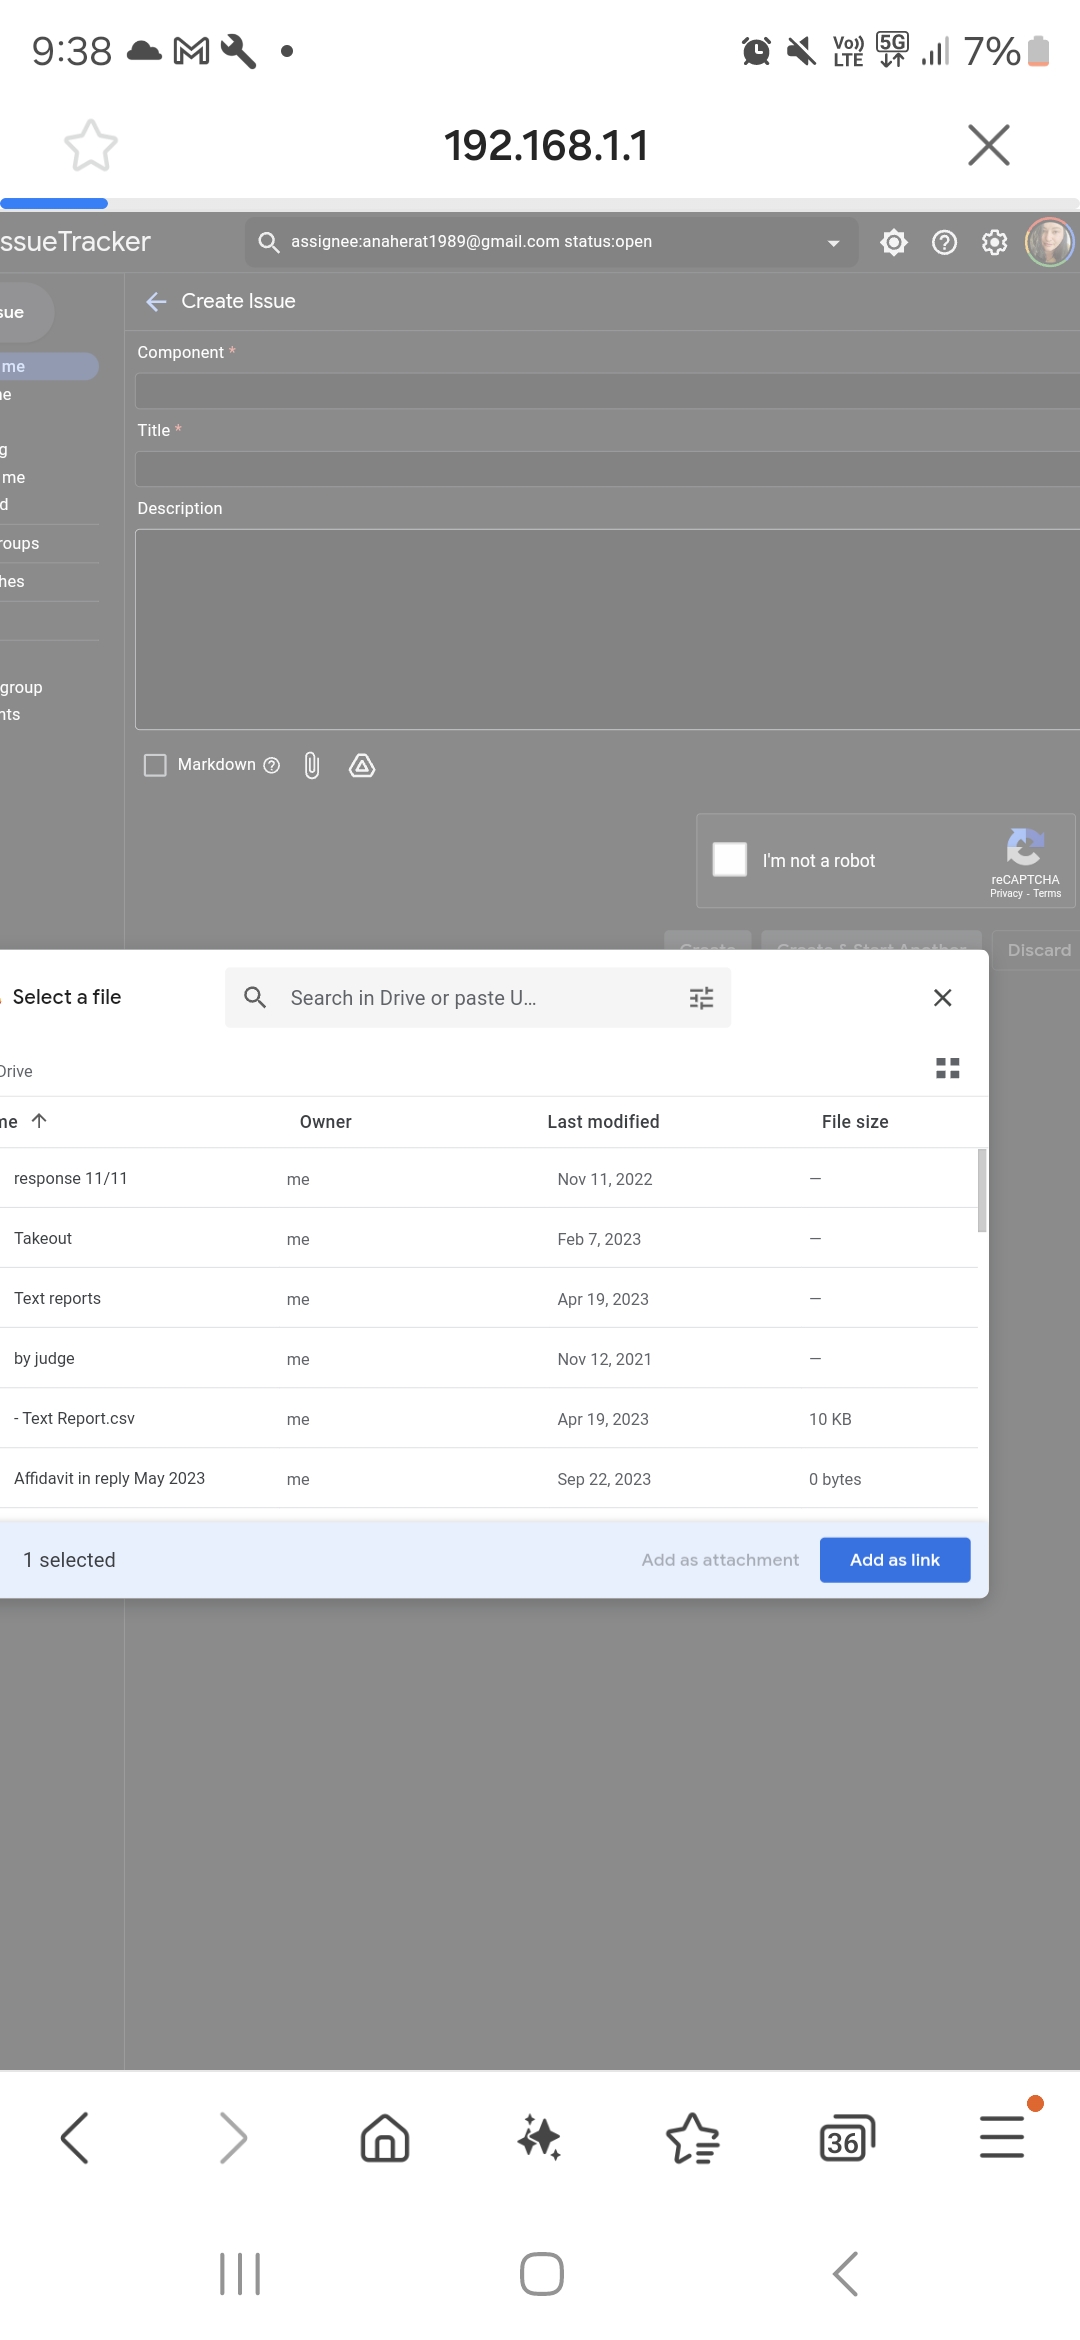Open the help question mark icon
The width and height of the screenshot is (1080, 2340).
click(x=944, y=243)
